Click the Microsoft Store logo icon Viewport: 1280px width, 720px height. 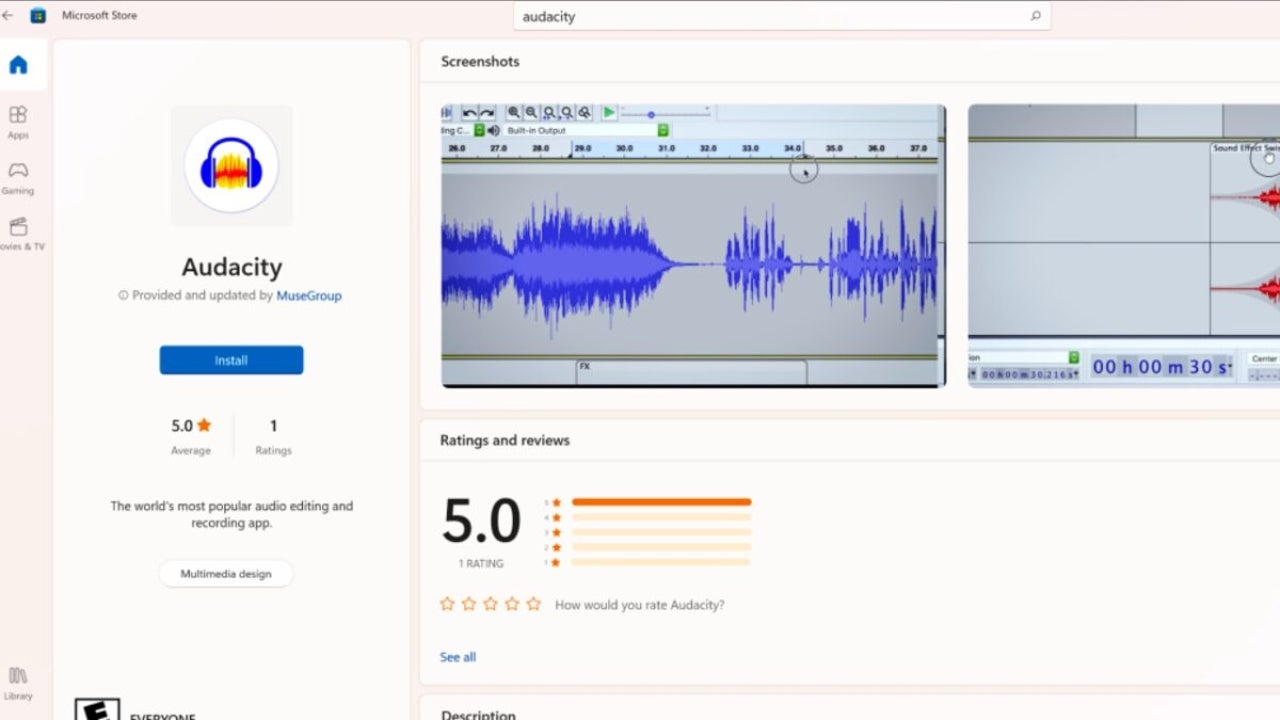(38, 16)
